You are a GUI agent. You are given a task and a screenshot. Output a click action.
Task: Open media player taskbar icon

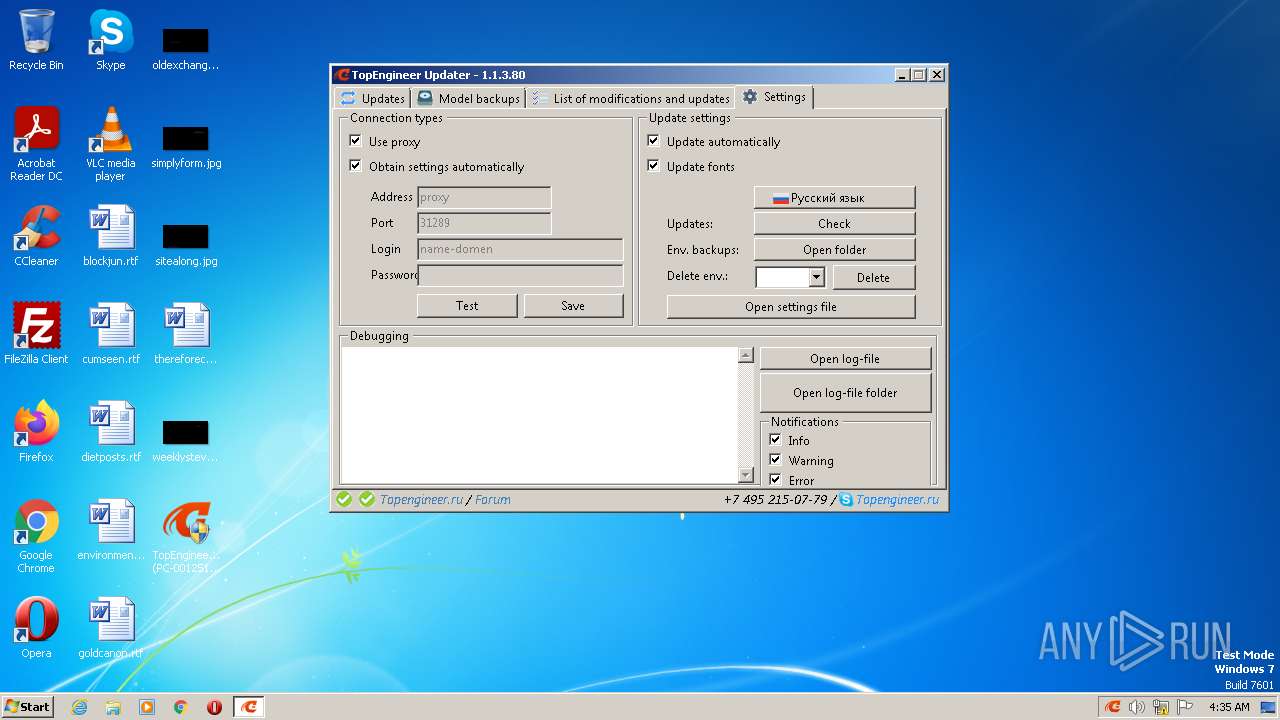(x=147, y=707)
